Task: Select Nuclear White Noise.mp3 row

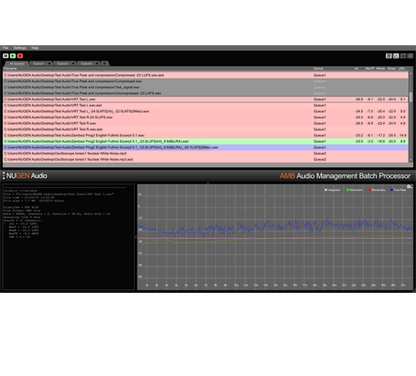Action: pos(206,153)
